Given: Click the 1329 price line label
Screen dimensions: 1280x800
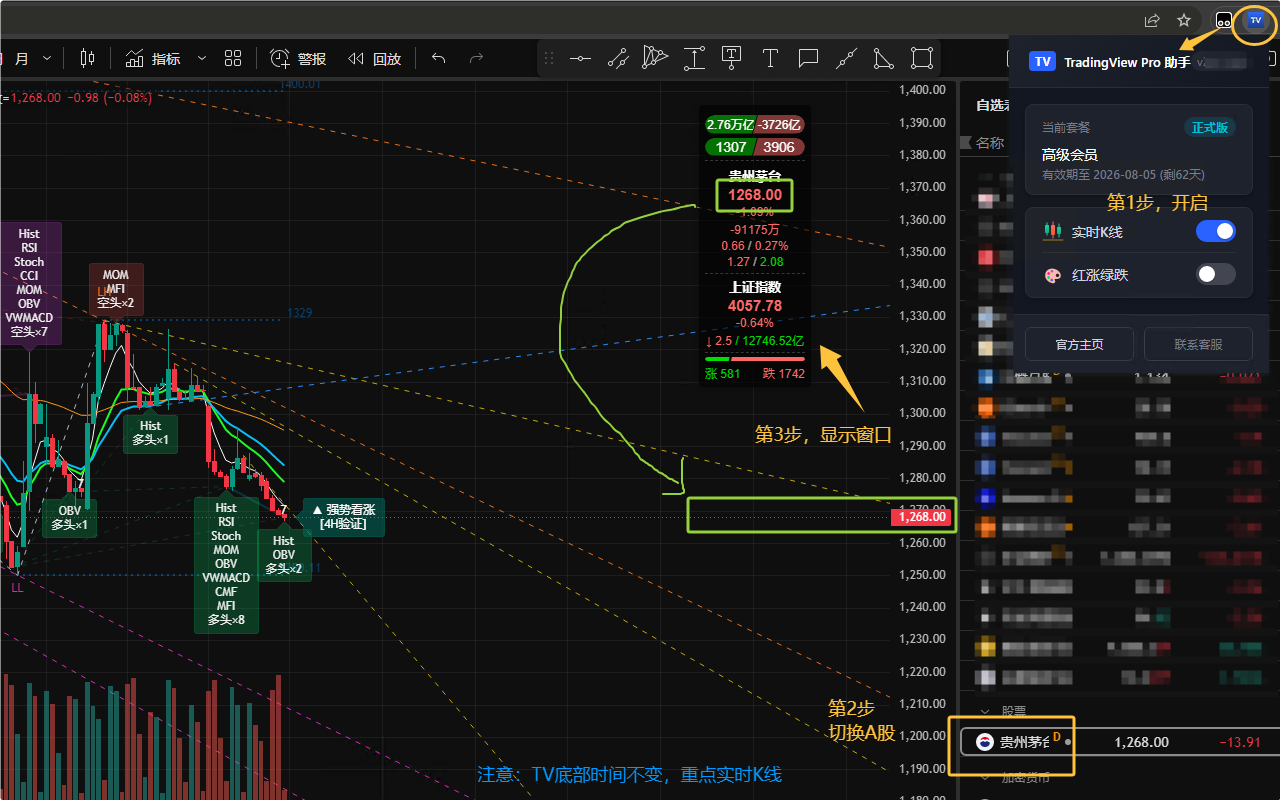Looking at the screenshot, I should 301,313.
